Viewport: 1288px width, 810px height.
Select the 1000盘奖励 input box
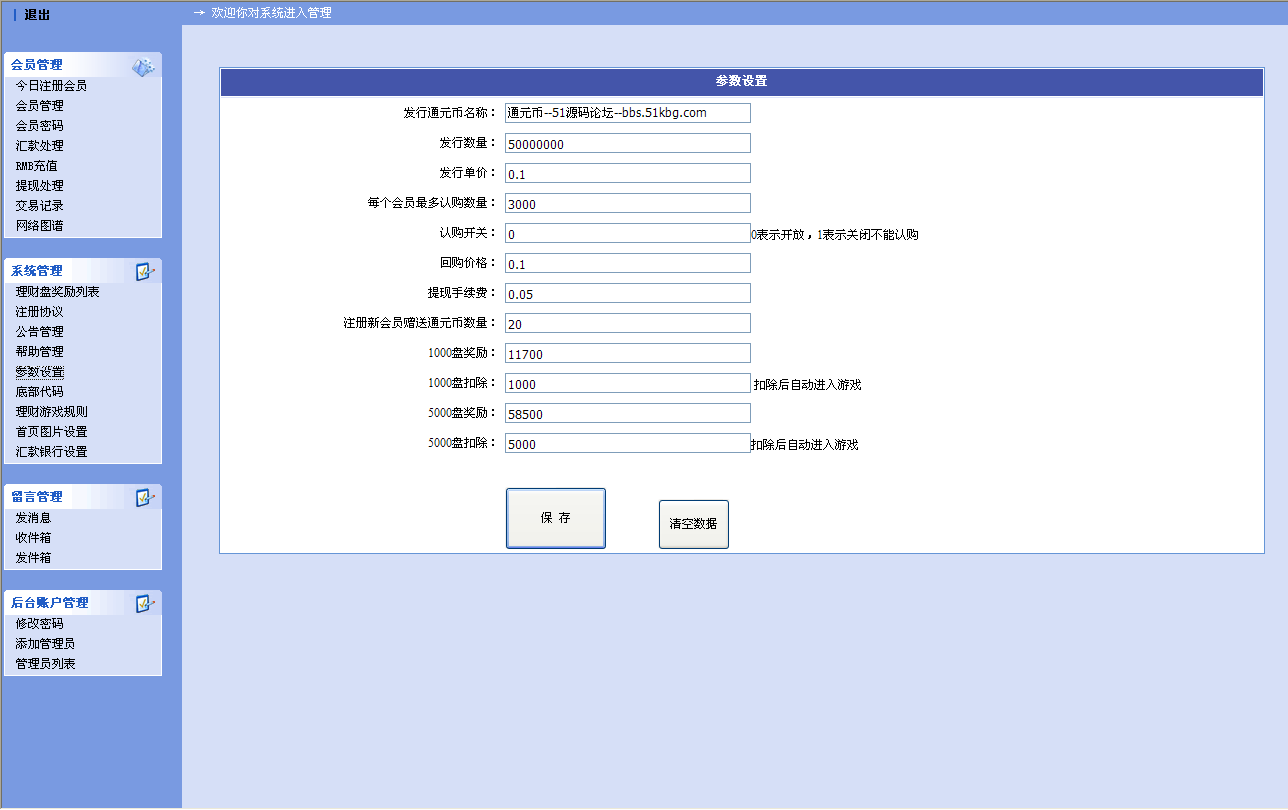coord(627,354)
